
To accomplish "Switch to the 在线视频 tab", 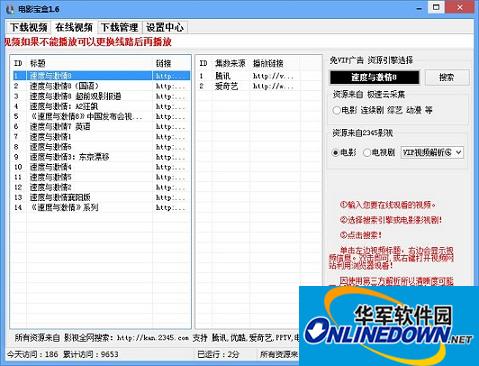I will (x=74, y=27).
